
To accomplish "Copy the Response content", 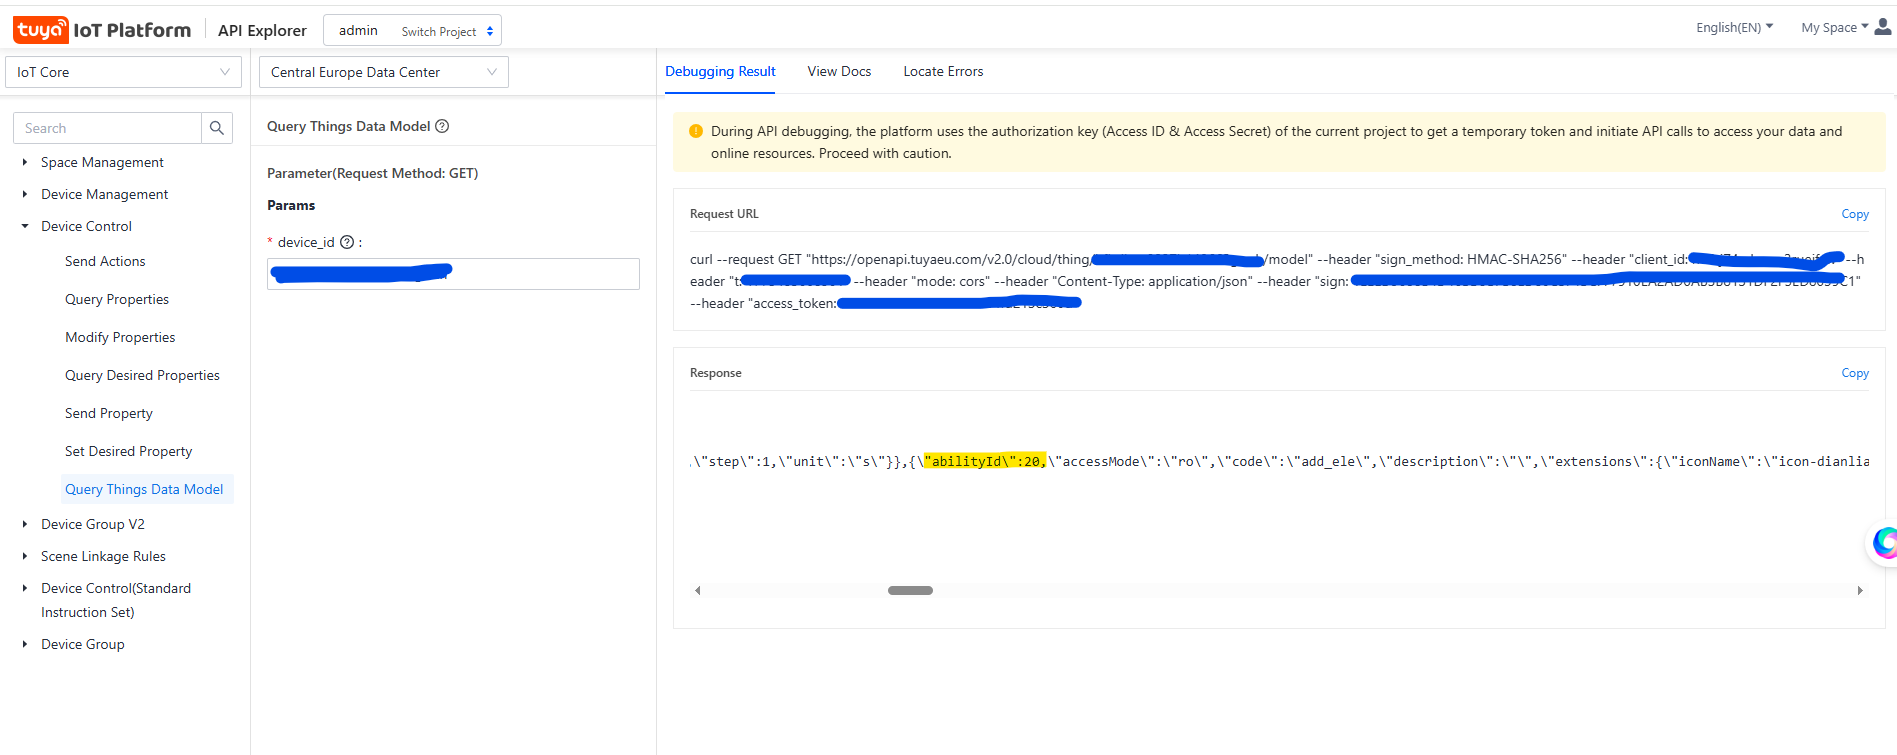I will 1854,373.
